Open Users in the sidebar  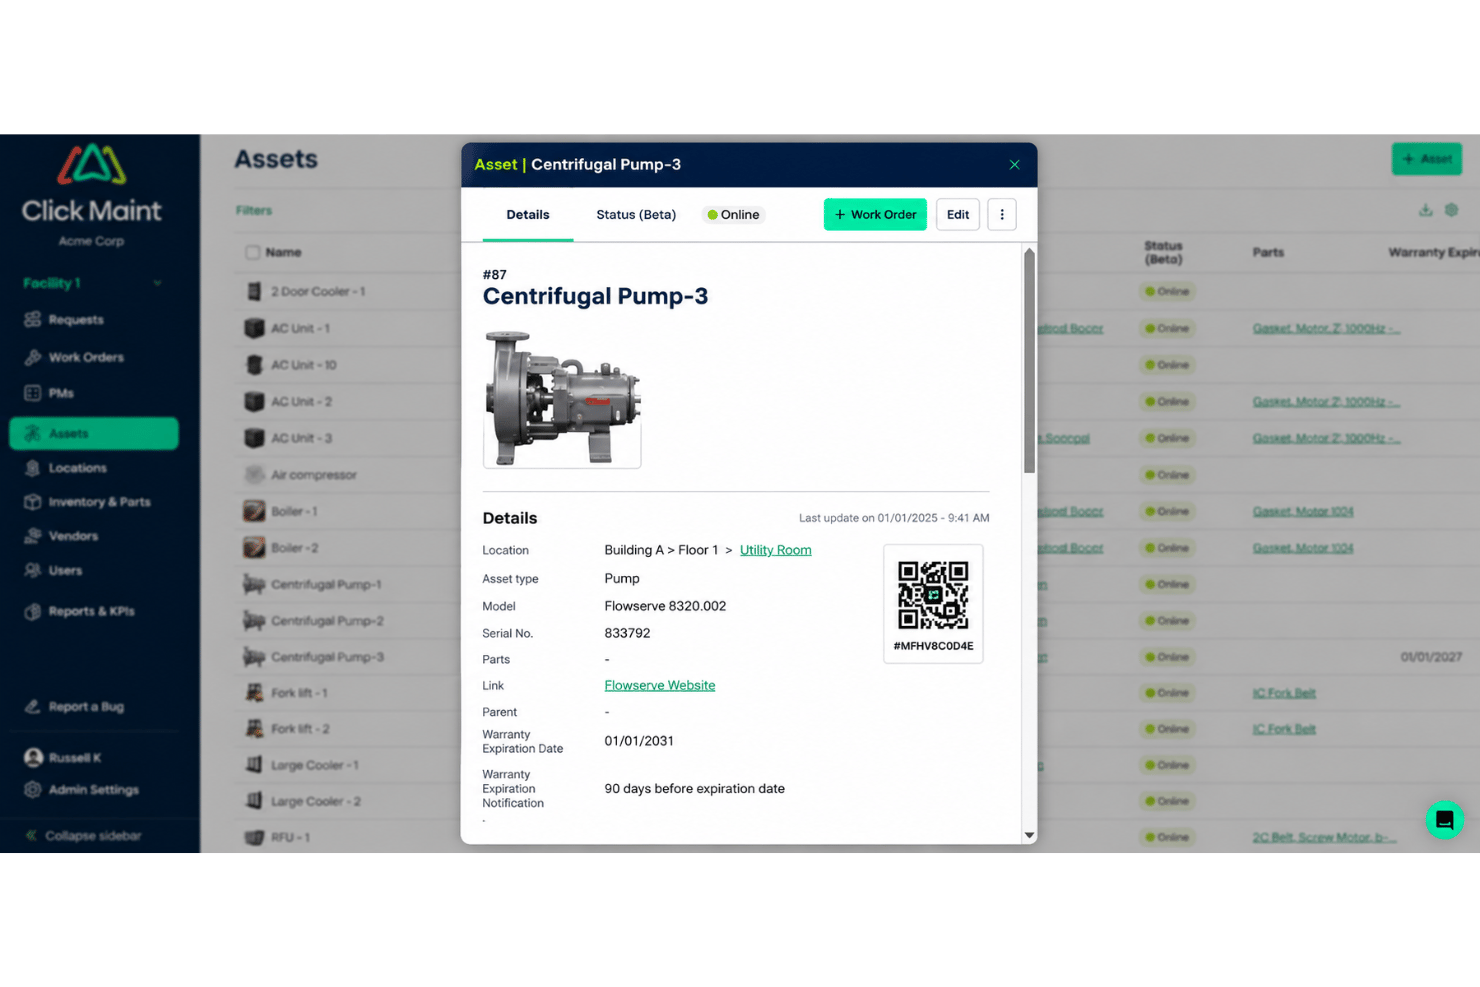[65, 571]
